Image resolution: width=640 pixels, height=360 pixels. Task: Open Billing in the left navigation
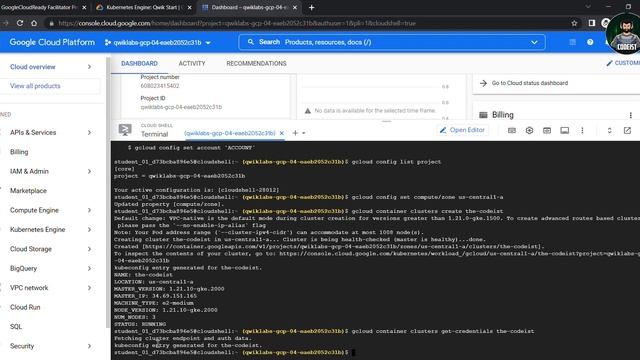point(19,152)
